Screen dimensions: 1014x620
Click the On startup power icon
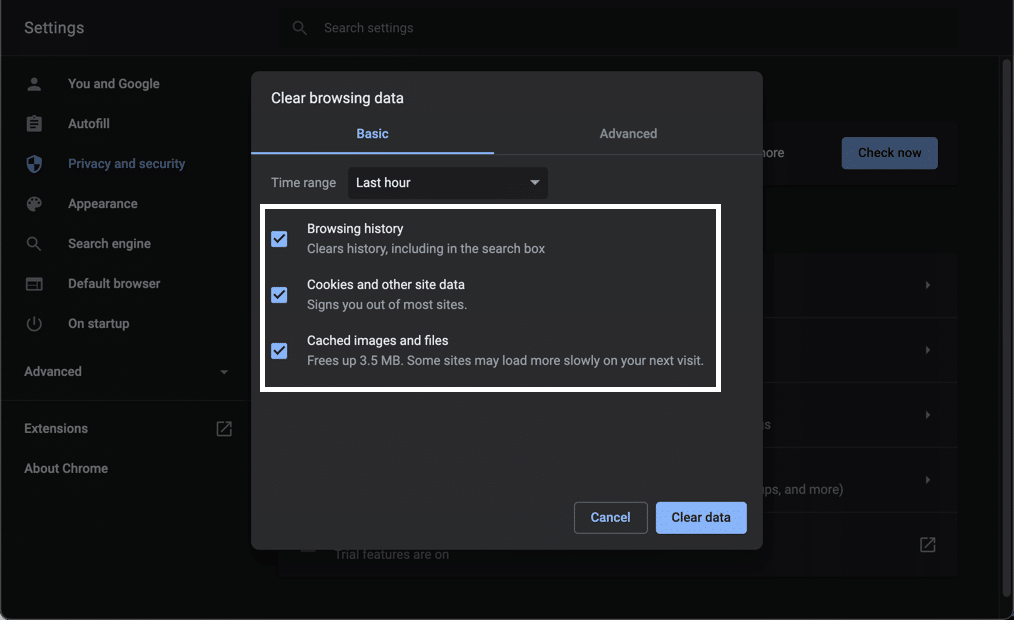click(35, 323)
